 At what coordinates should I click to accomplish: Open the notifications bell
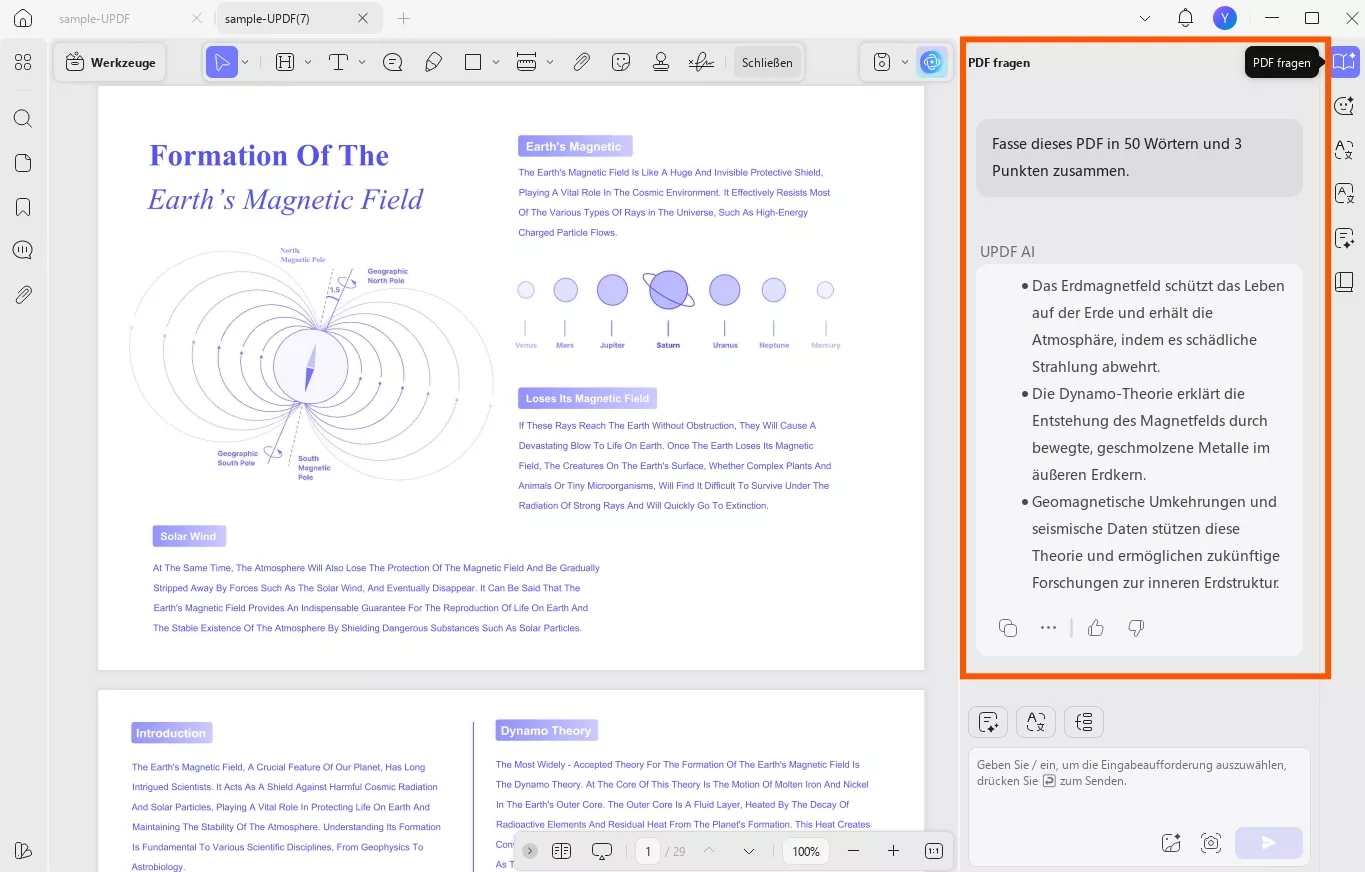[1185, 18]
